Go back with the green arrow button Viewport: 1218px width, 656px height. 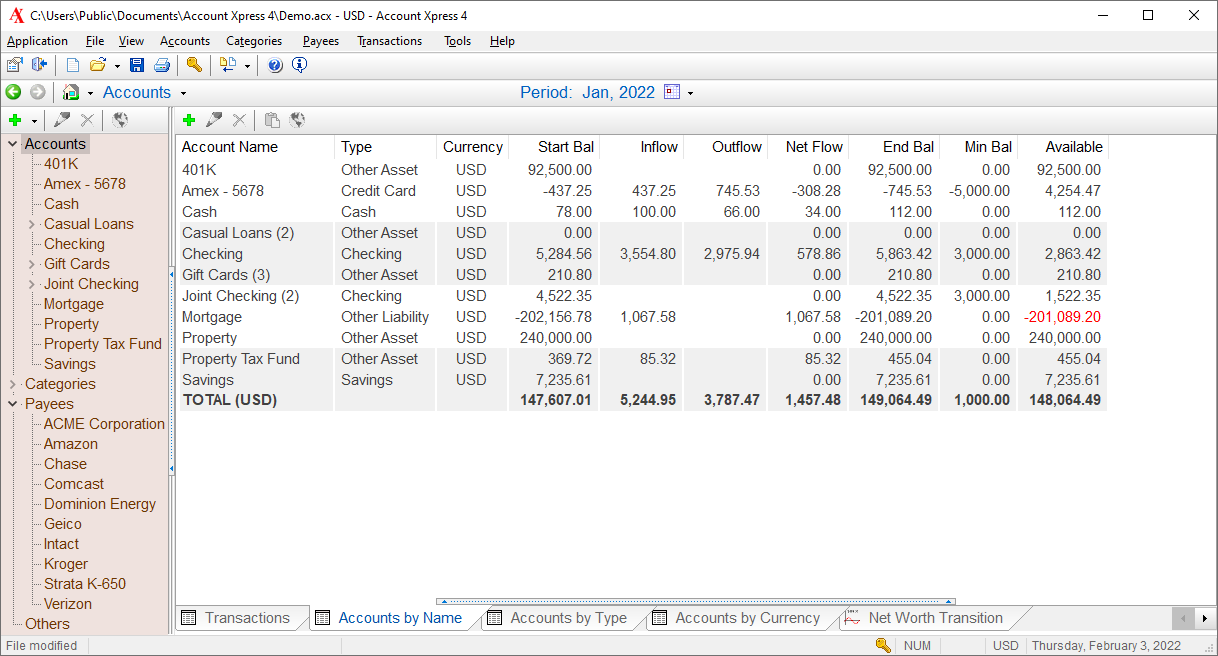(14, 93)
